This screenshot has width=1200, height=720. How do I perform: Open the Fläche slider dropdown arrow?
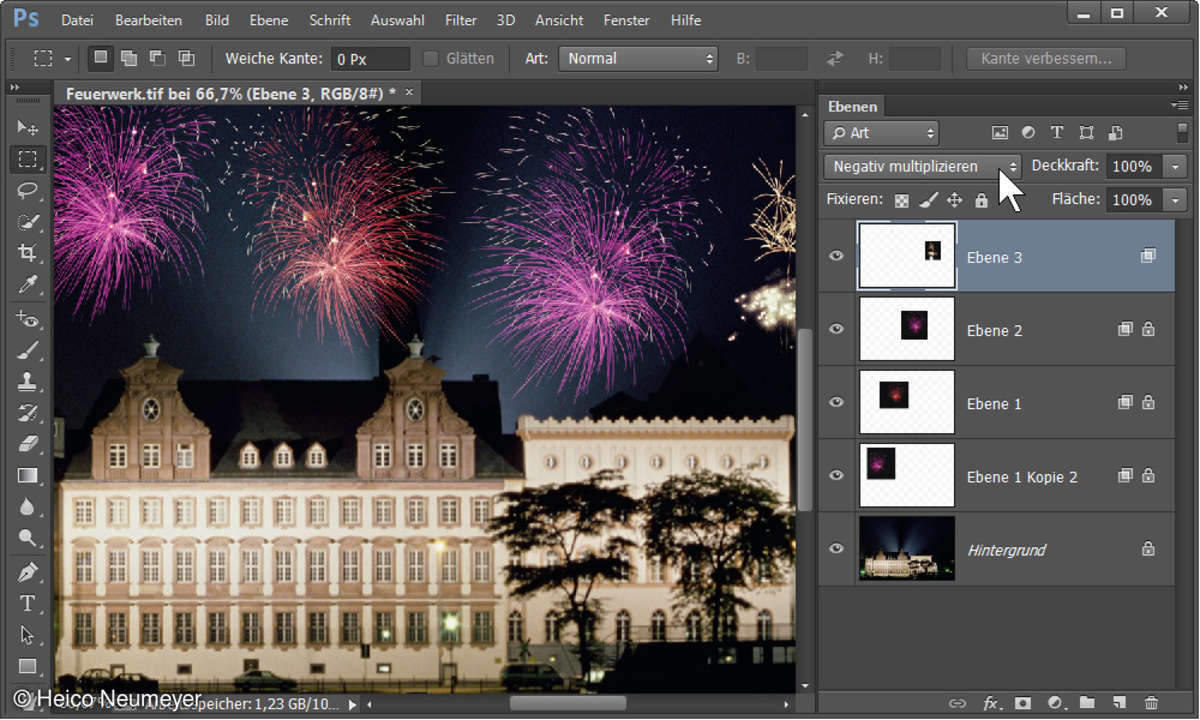pyautogui.click(x=1175, y=200)
